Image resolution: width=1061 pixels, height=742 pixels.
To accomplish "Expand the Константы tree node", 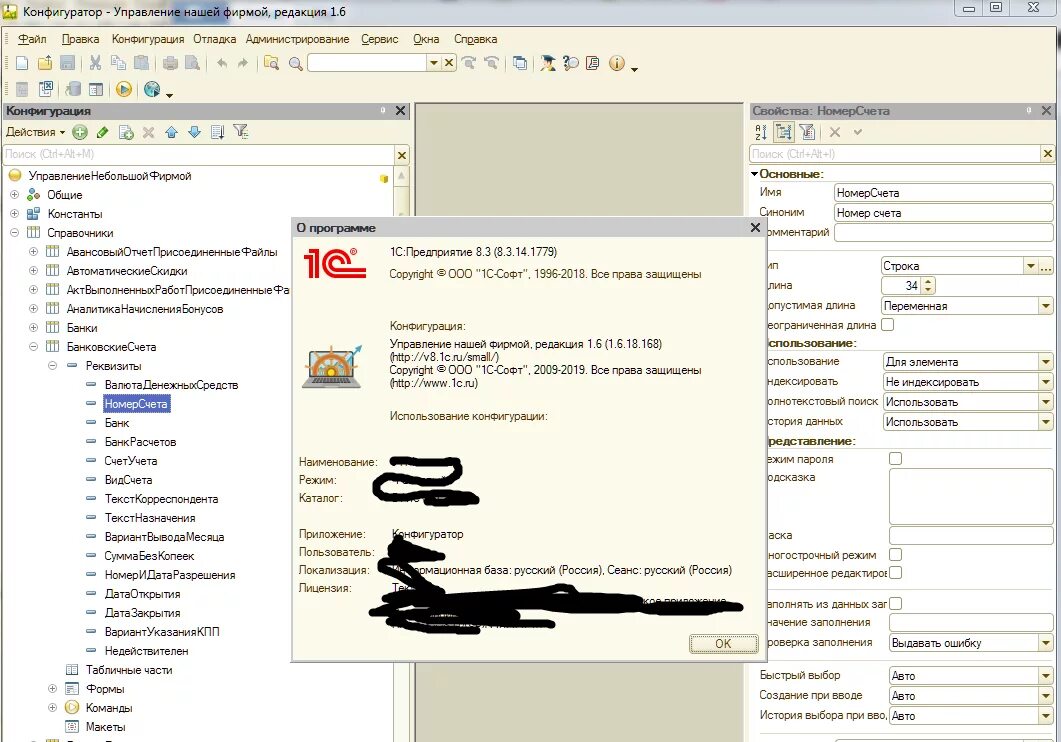I will 14,214.
